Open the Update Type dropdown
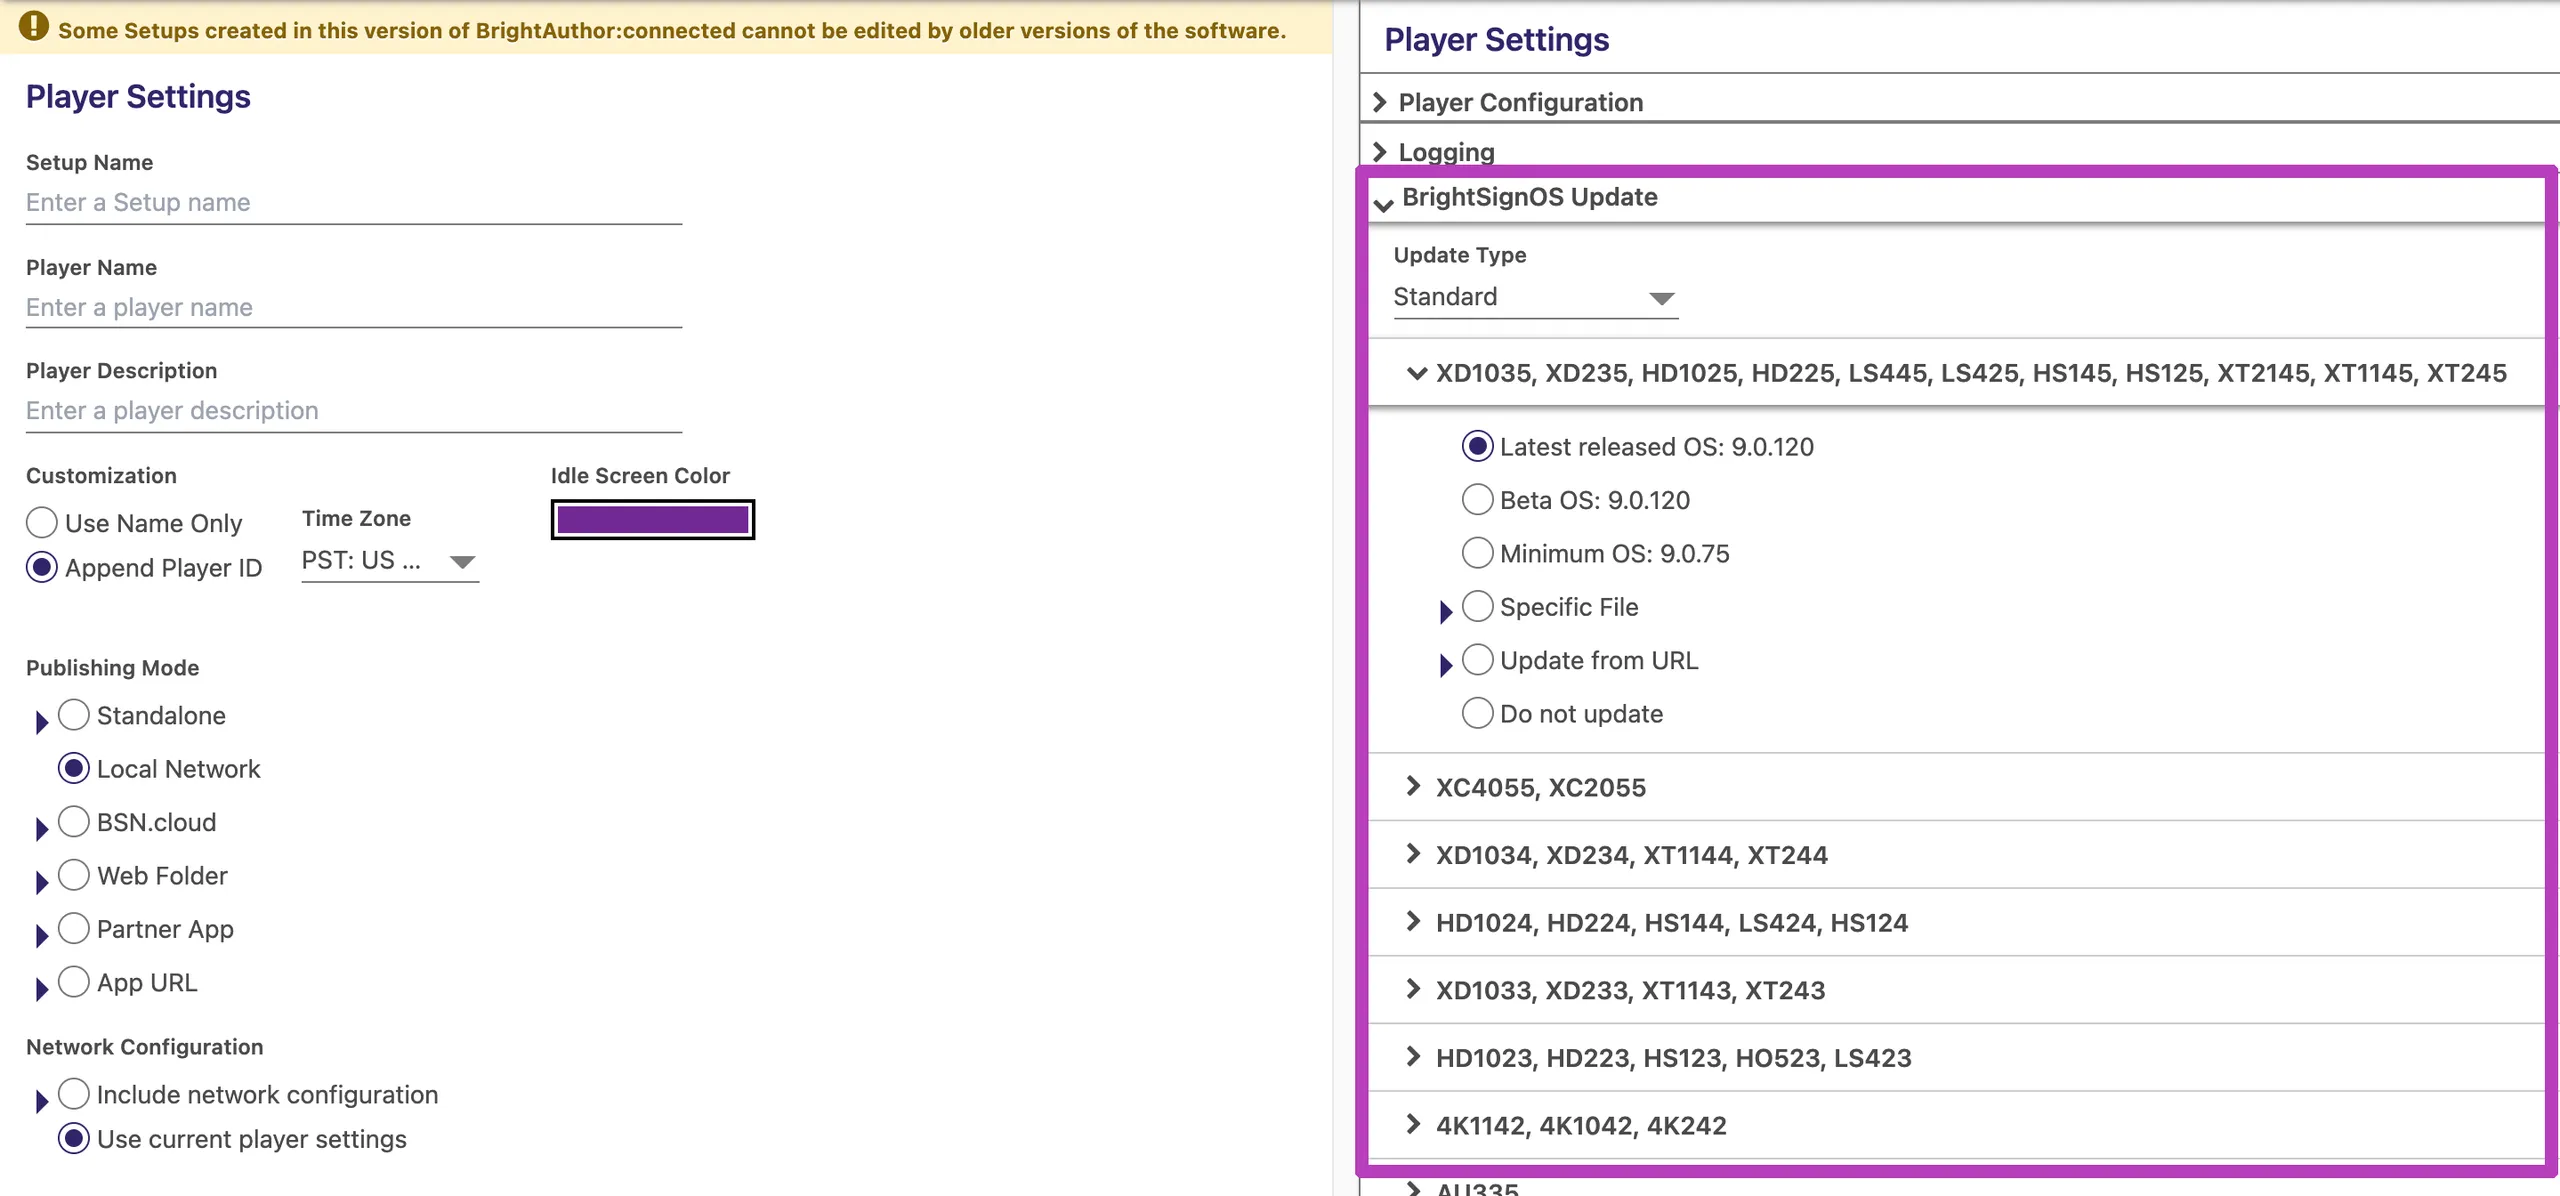The image size is (2560, 1196). (x=1536, y=298)
